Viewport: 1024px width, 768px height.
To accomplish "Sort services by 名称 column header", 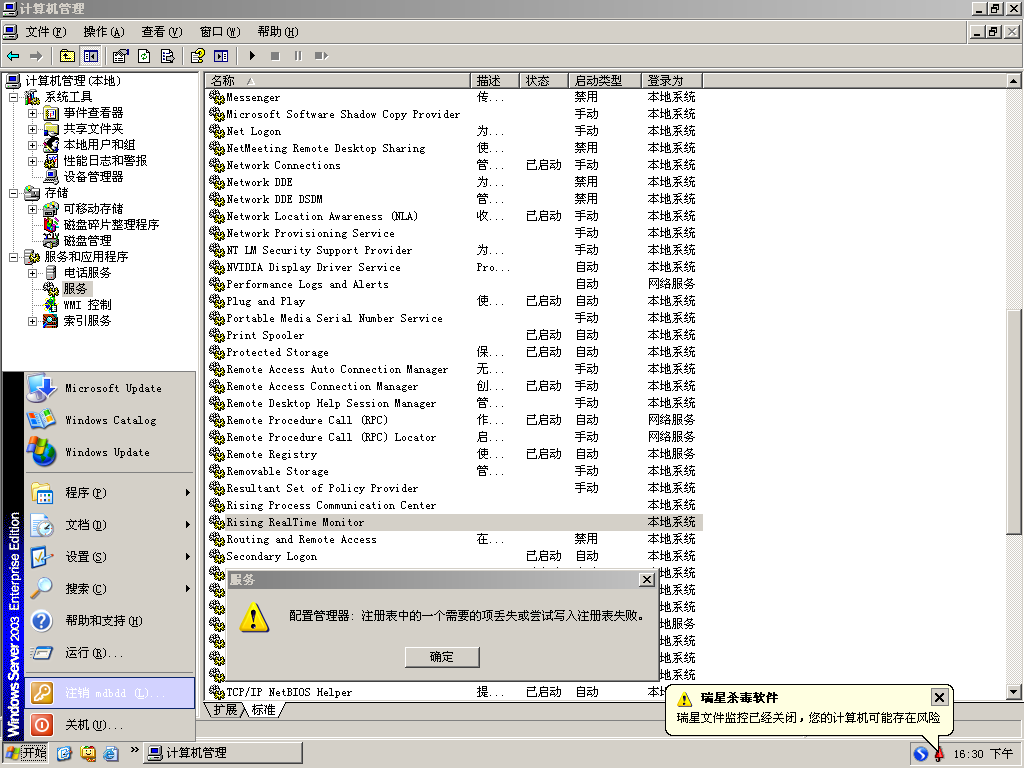I will (338, 81).
